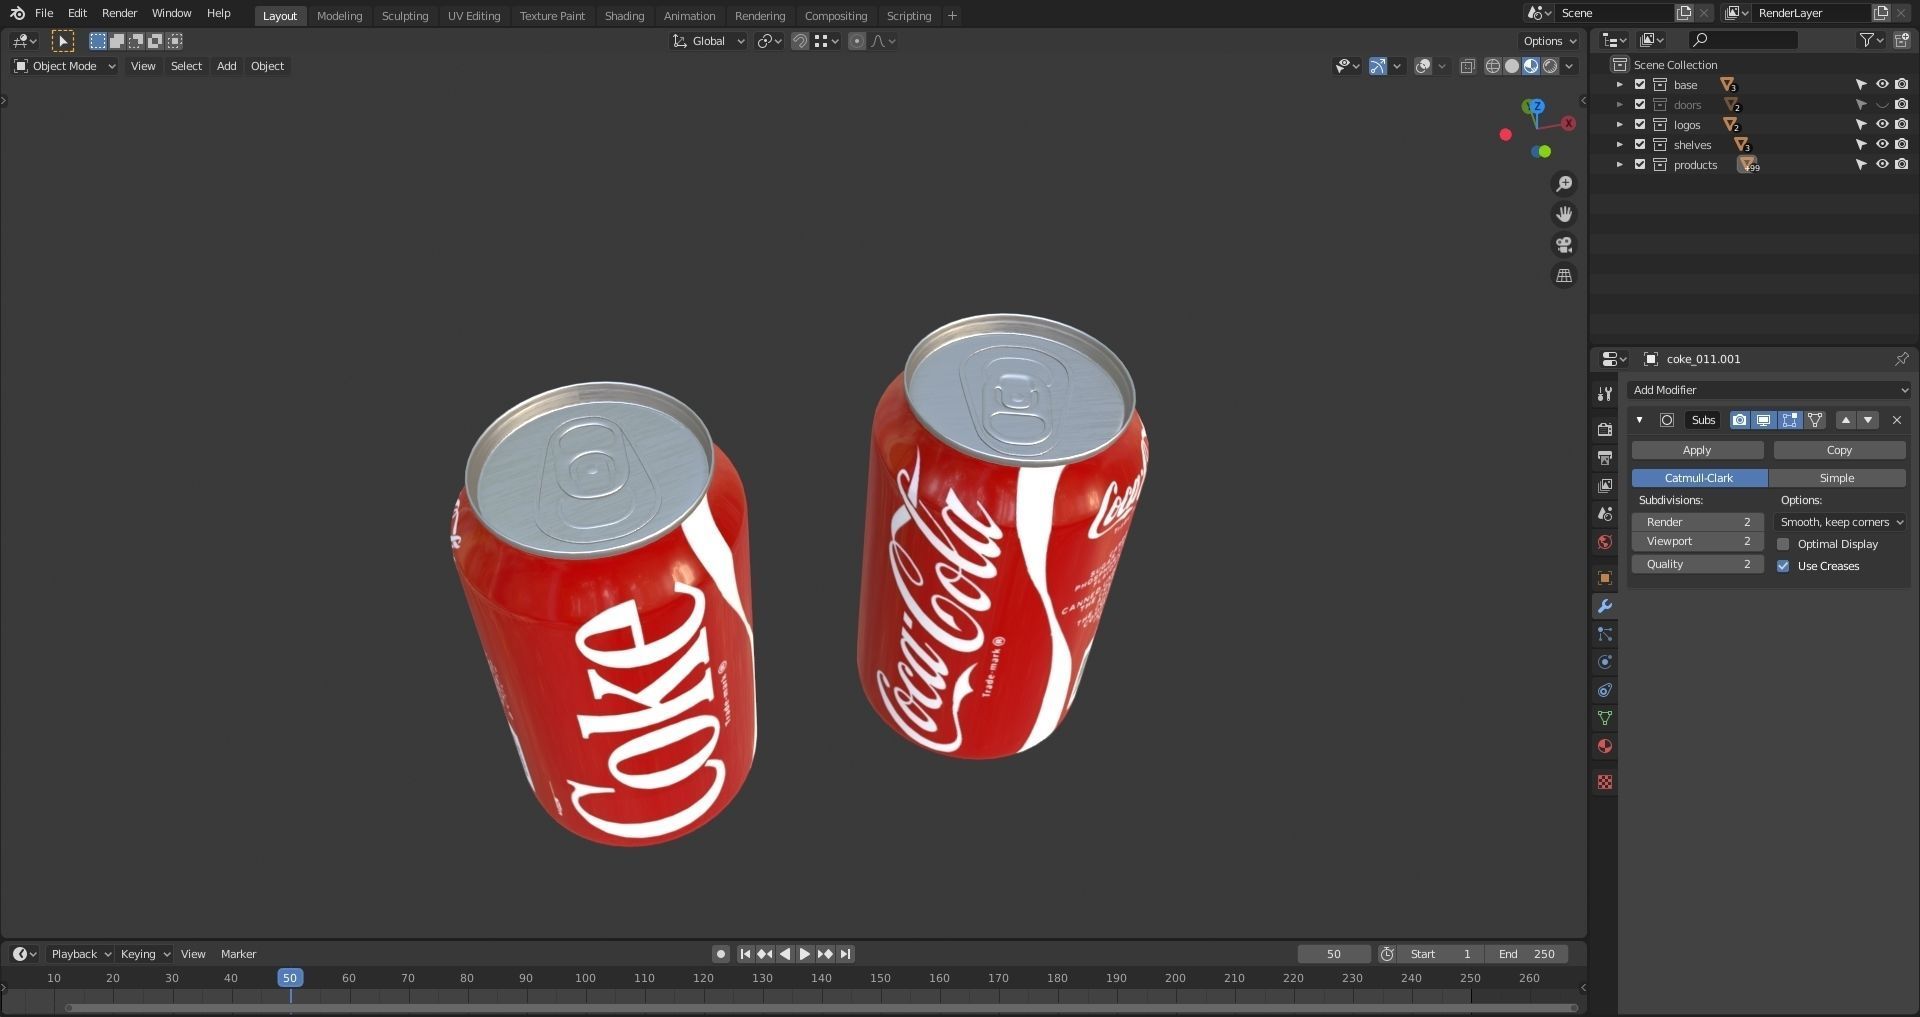Open the Object Constraints properties tab

pos(1605,690)
